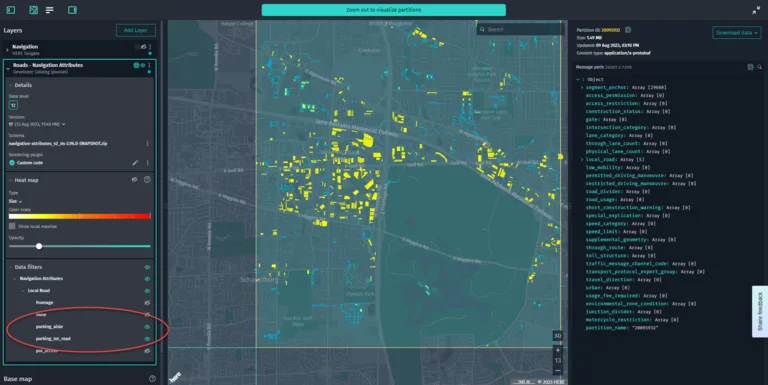Image resolution: width=768 pixels, height=385 pixels.
Task: Hide the parking_aisle data filter
Action: pyautogui.click(x=147, y=327)
